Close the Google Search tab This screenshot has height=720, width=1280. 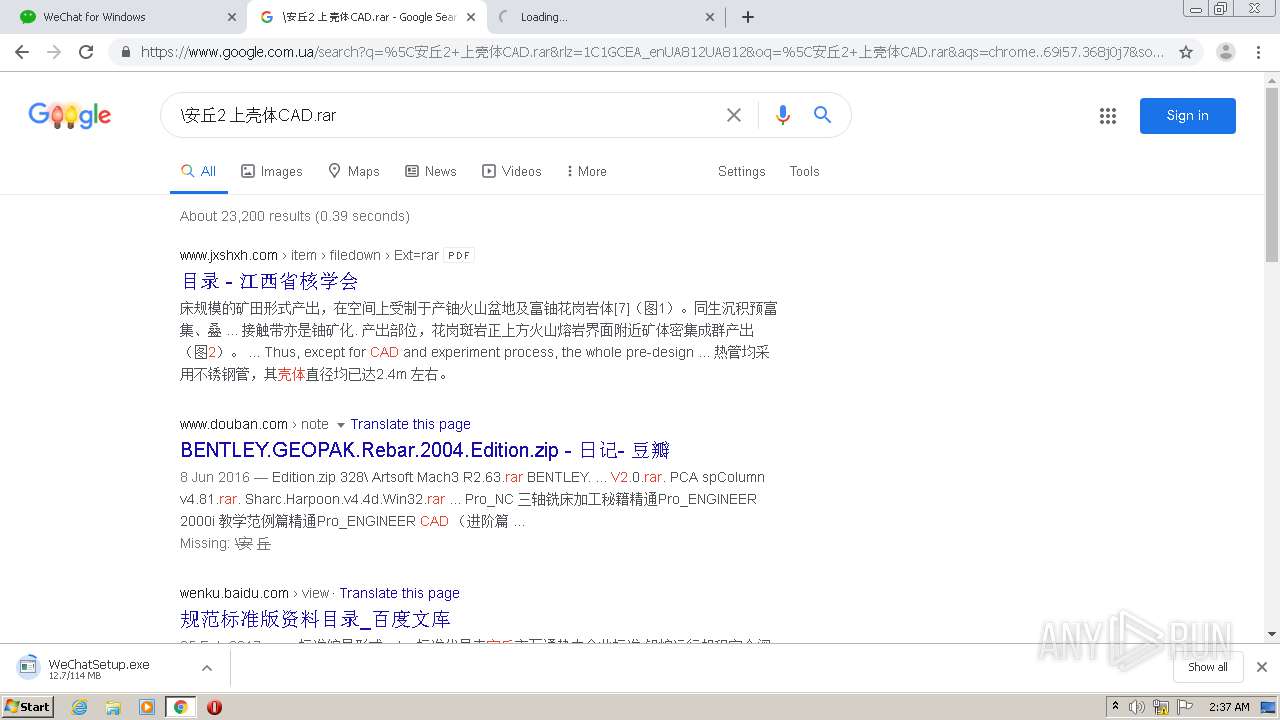[471, 17]
